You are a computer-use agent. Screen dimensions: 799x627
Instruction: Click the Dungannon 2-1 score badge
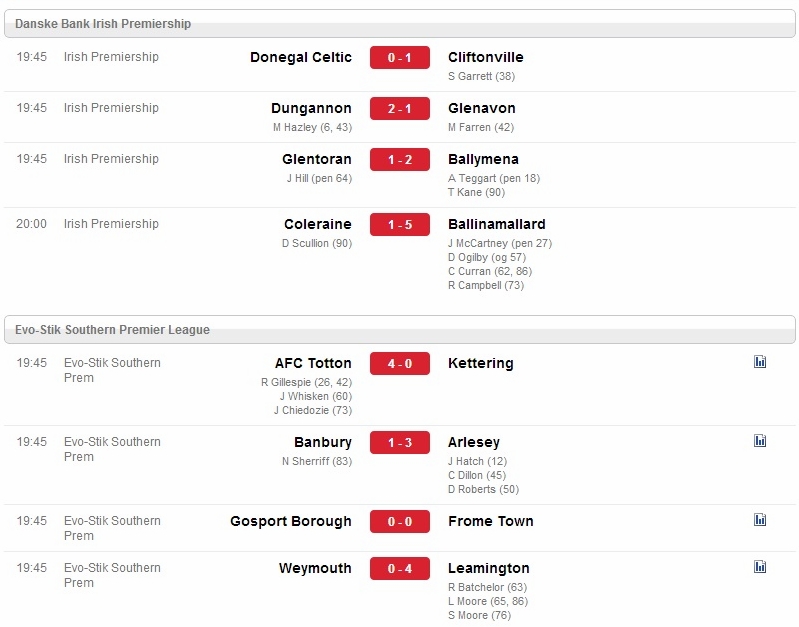400,109
